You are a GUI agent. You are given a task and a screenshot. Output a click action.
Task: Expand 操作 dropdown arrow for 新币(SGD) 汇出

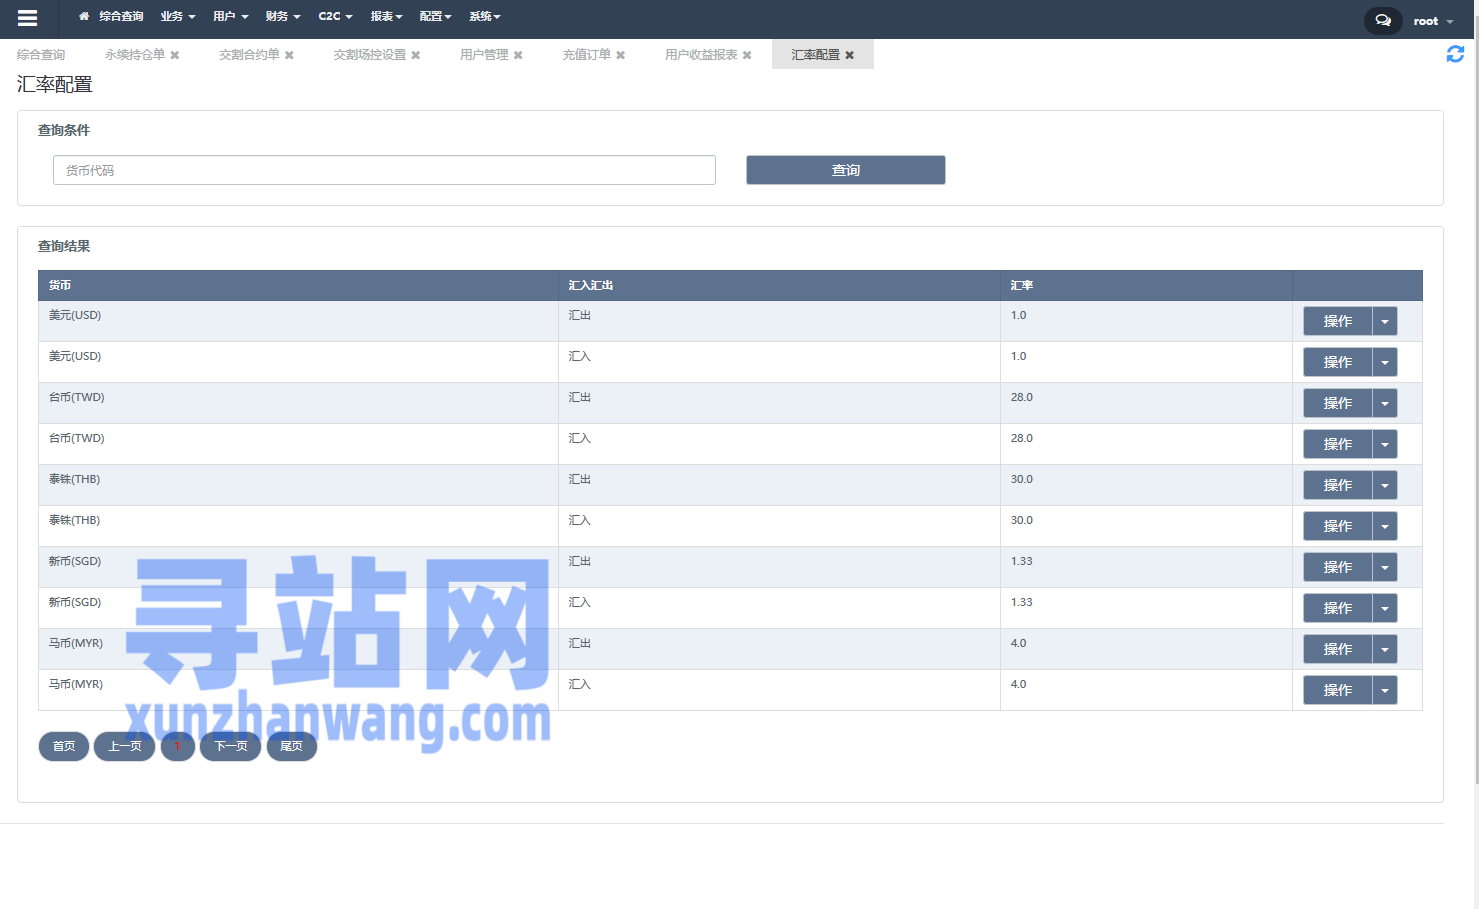pos(1385,567)
